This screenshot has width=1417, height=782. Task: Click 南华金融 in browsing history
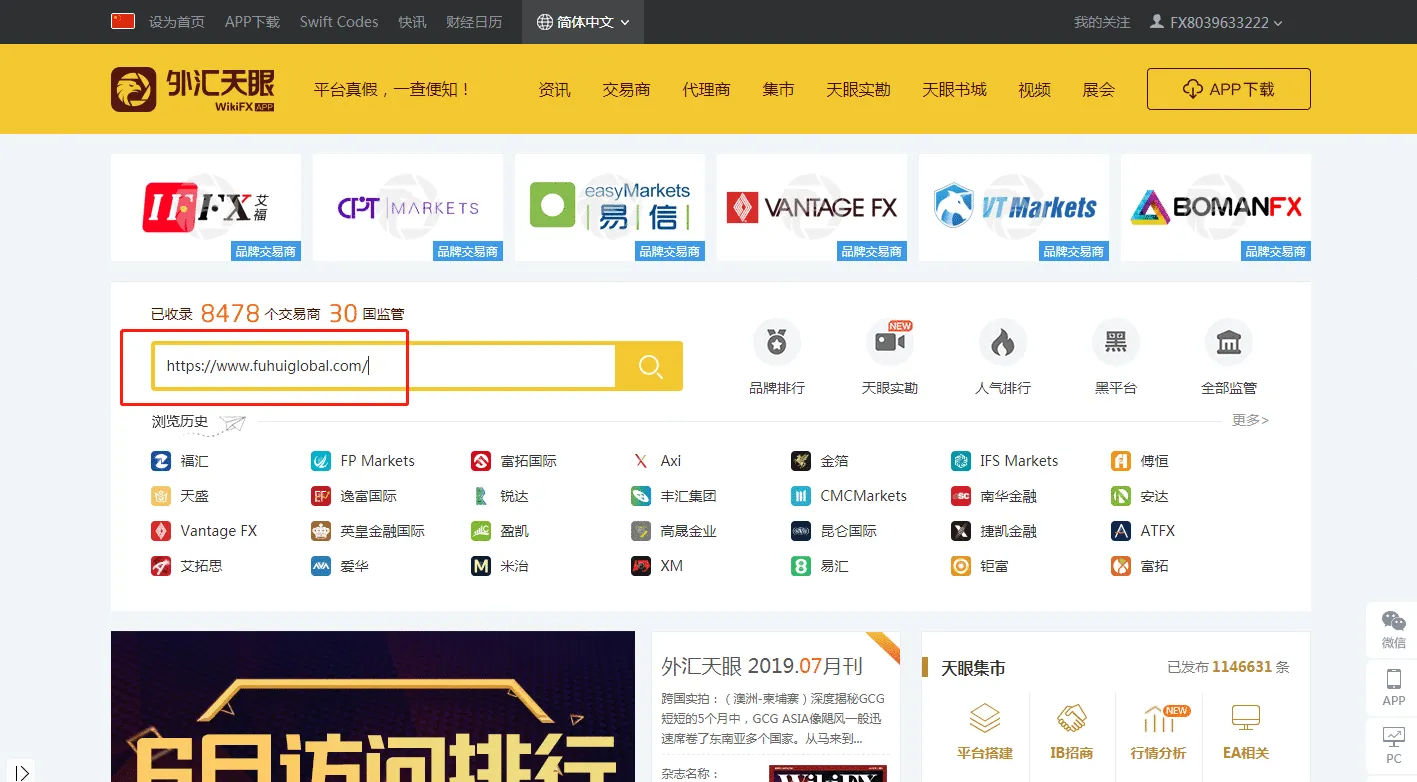[x=1008, y=496]
